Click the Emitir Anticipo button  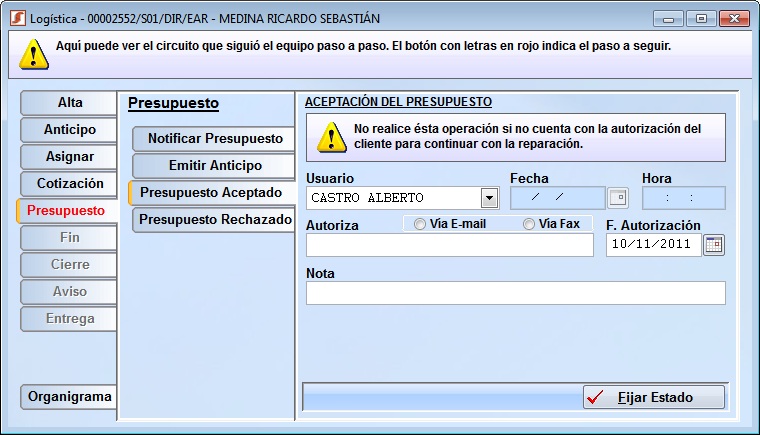pyautogui.click(x=215, y=166)
